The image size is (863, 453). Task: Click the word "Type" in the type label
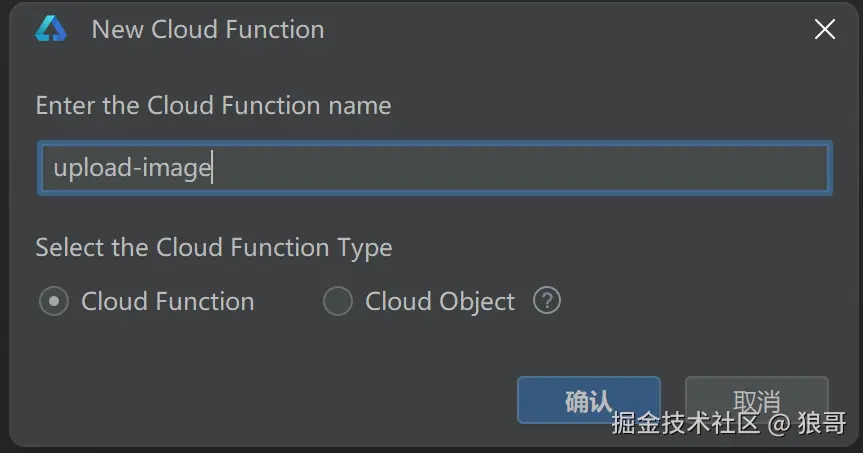(x=364, y=247)
